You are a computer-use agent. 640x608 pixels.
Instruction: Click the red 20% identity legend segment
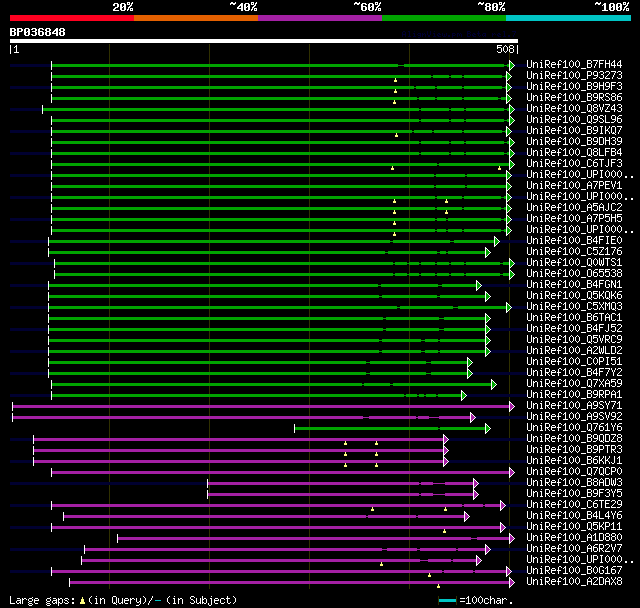tap(72, 18)
